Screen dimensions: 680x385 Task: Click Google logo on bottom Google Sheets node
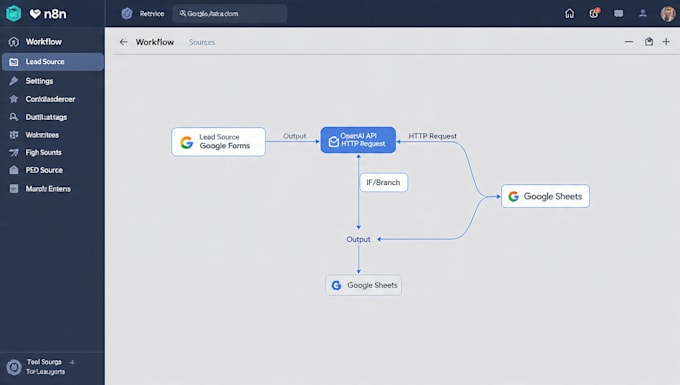[336, 285]
